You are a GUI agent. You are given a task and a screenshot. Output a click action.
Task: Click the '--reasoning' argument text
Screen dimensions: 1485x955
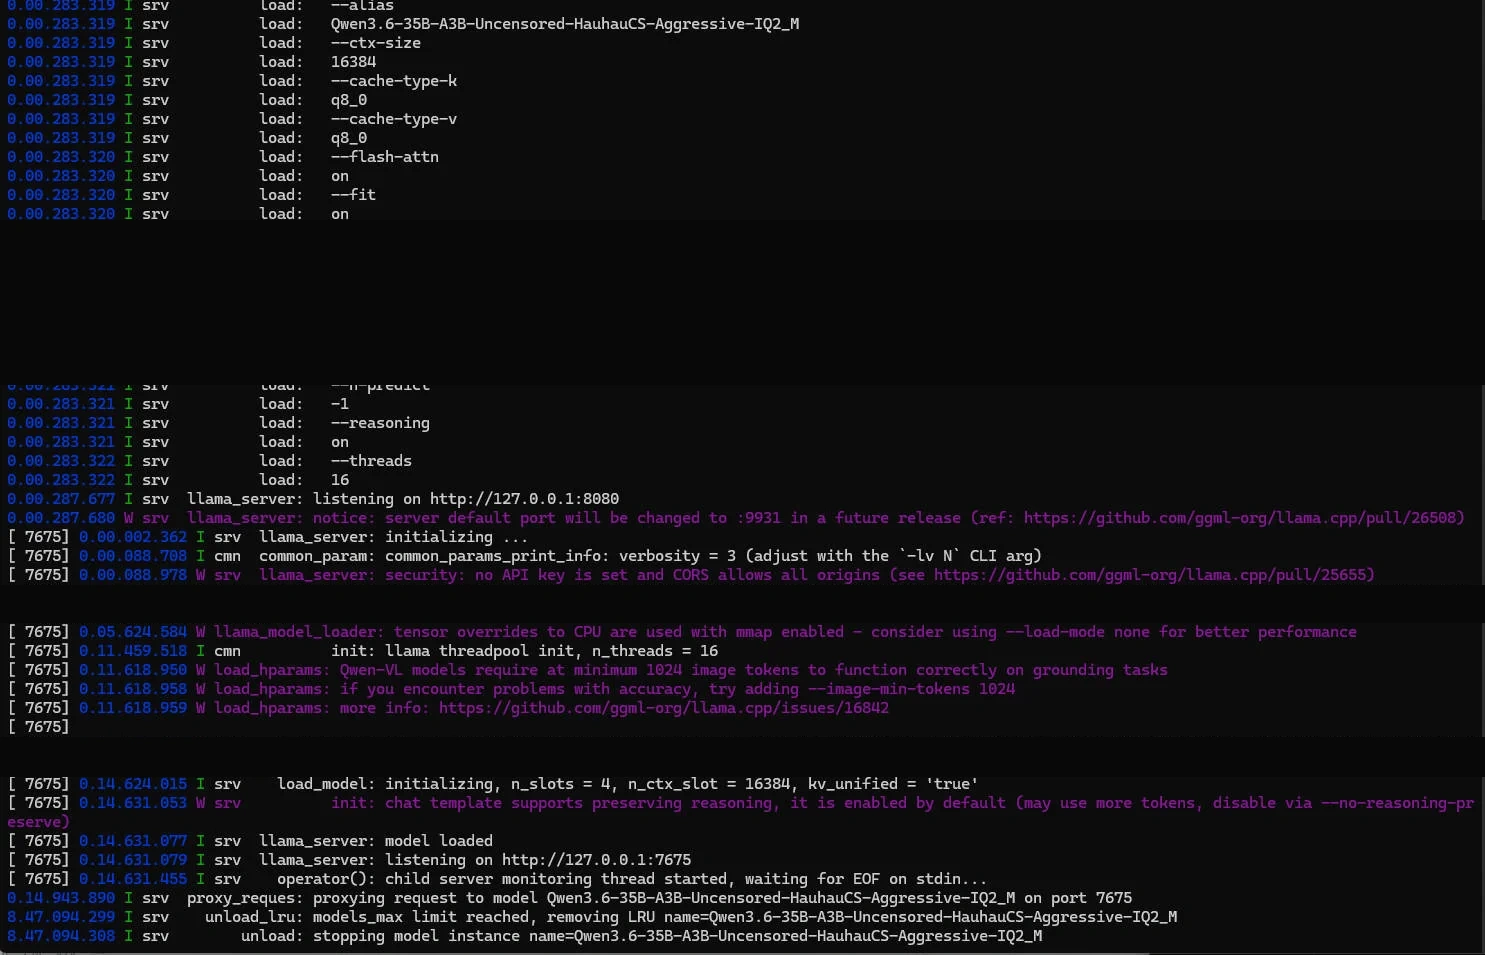point(380,423)
